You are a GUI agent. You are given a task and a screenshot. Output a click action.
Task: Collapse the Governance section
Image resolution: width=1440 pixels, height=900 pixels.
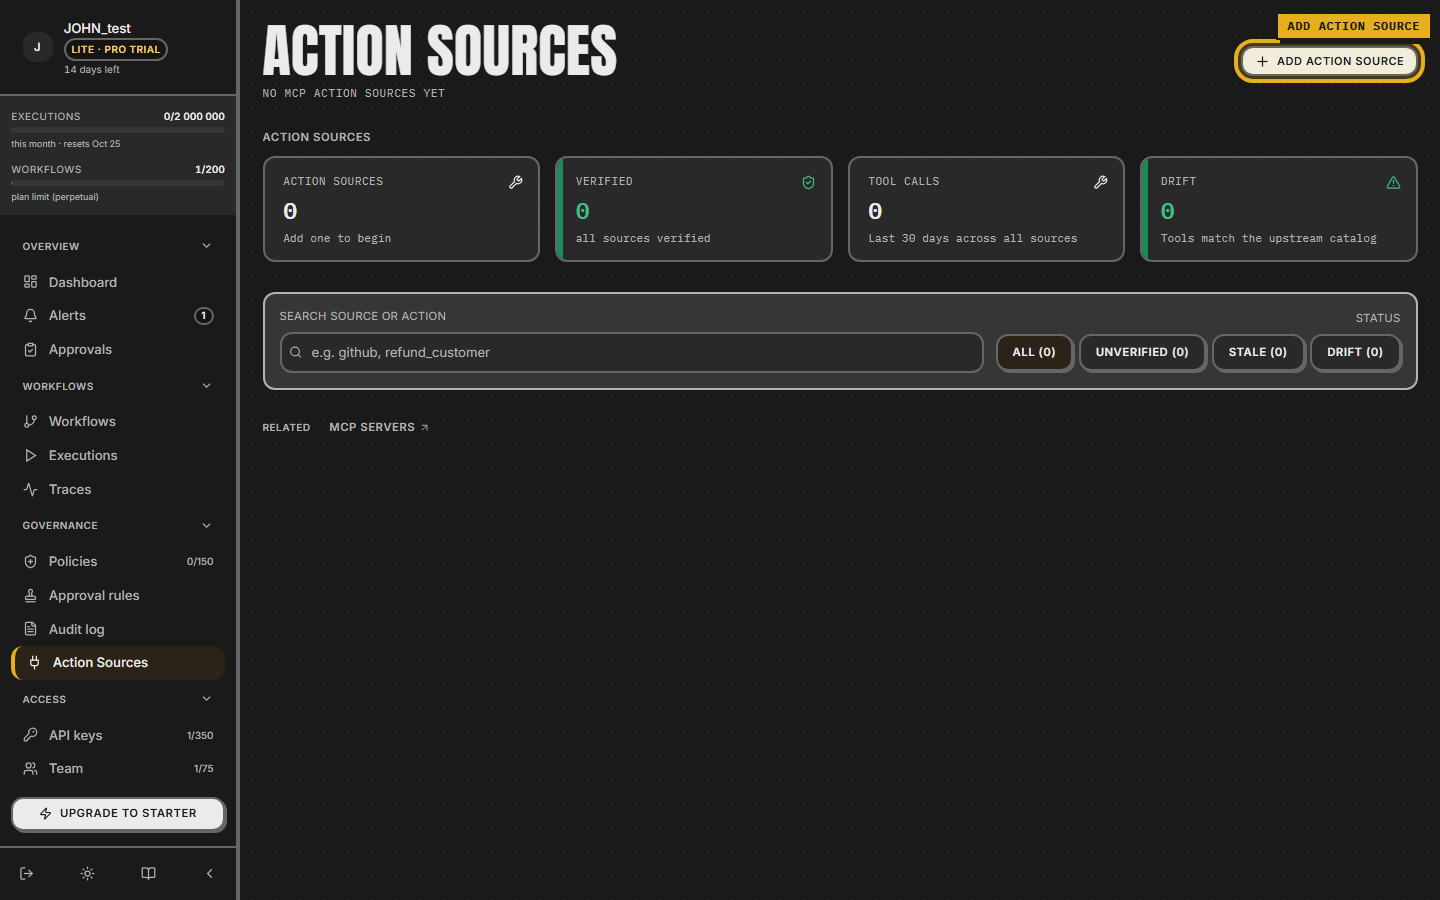point(207,525)
